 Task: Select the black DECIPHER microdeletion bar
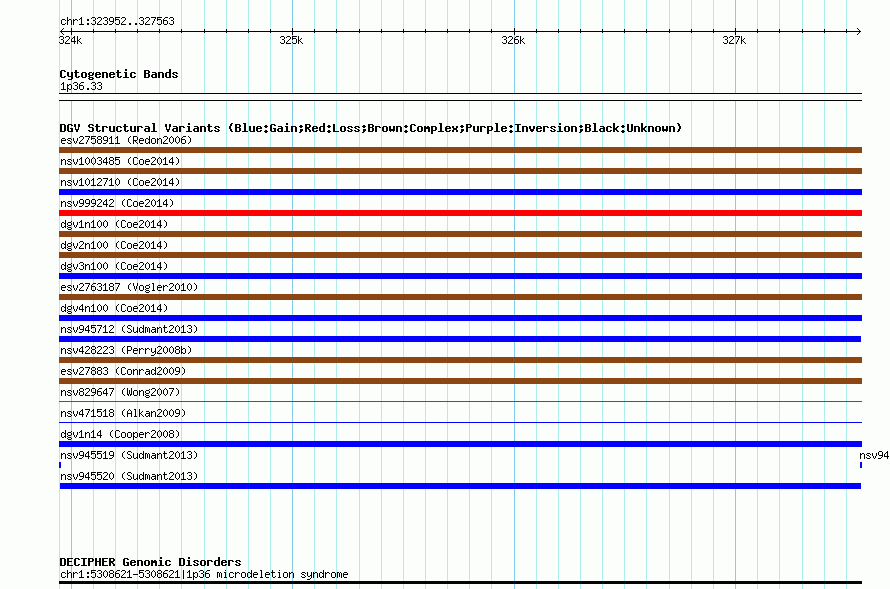coord(460,583)
